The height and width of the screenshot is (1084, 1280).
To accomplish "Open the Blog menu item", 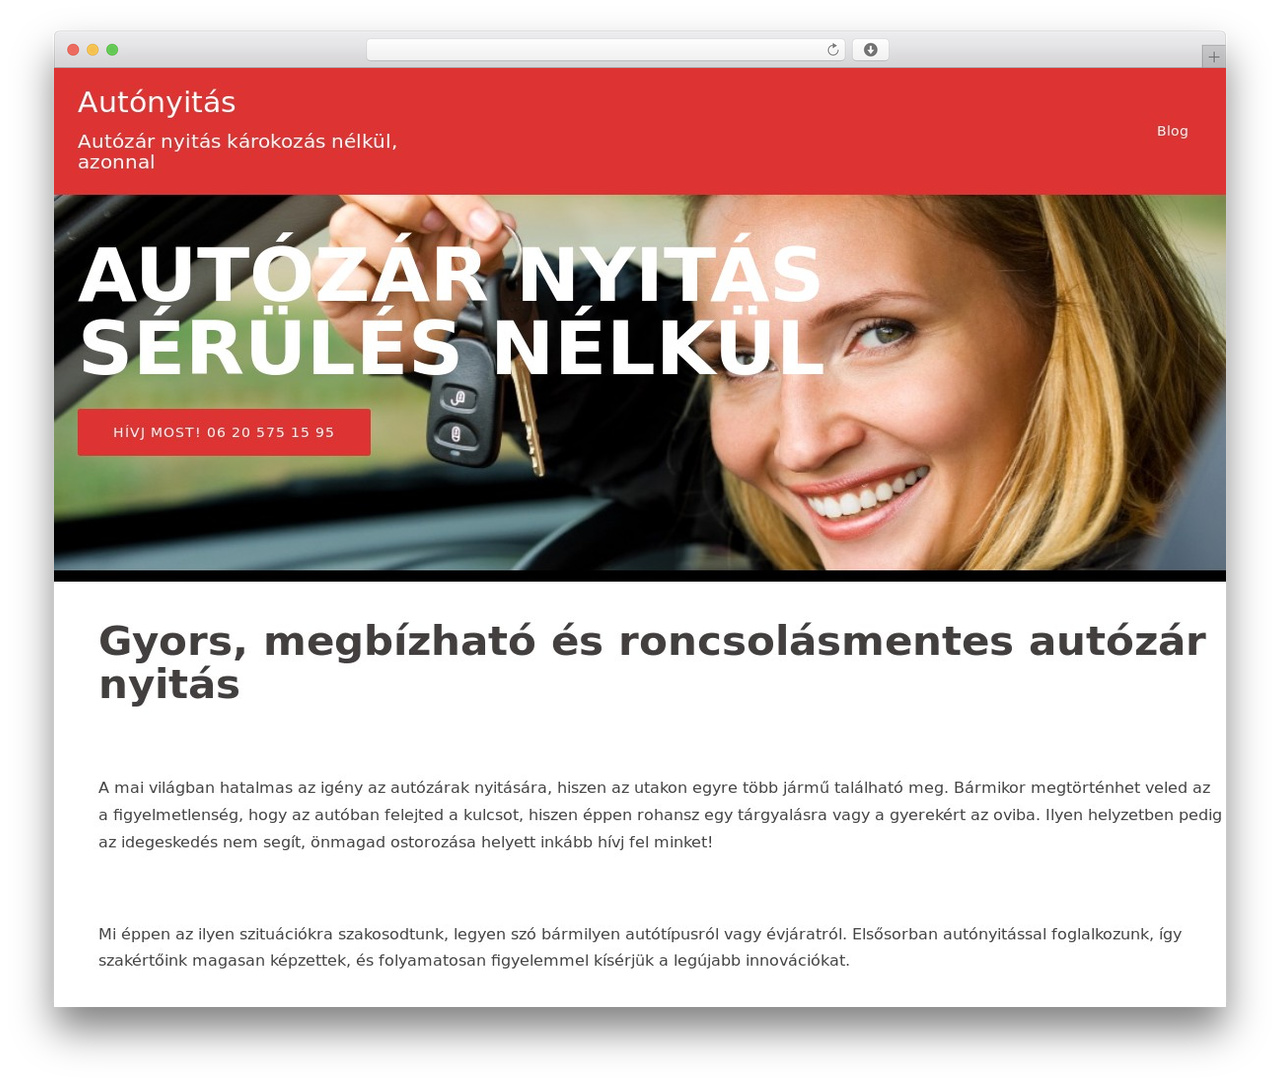I will coord(1172,131).
